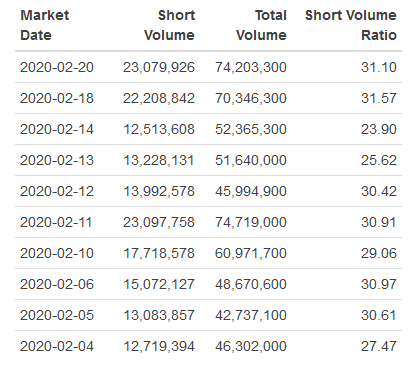Click the Short Volume column header
The image size is (416, 381).
coord(169,25)
